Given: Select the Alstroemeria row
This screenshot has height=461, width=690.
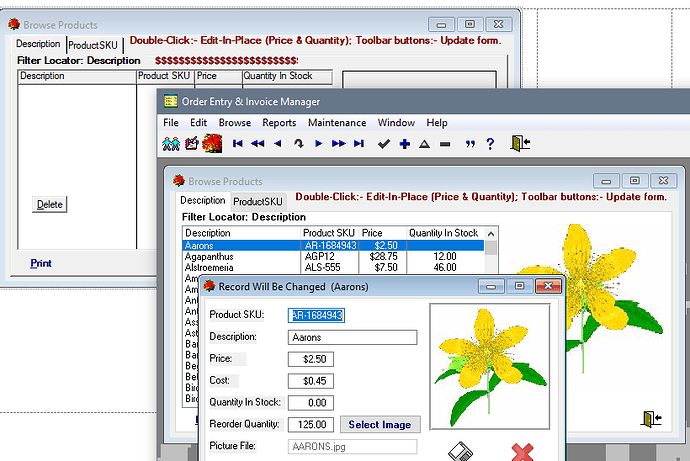Looking at the screenshot, I should tap(333, 267).
